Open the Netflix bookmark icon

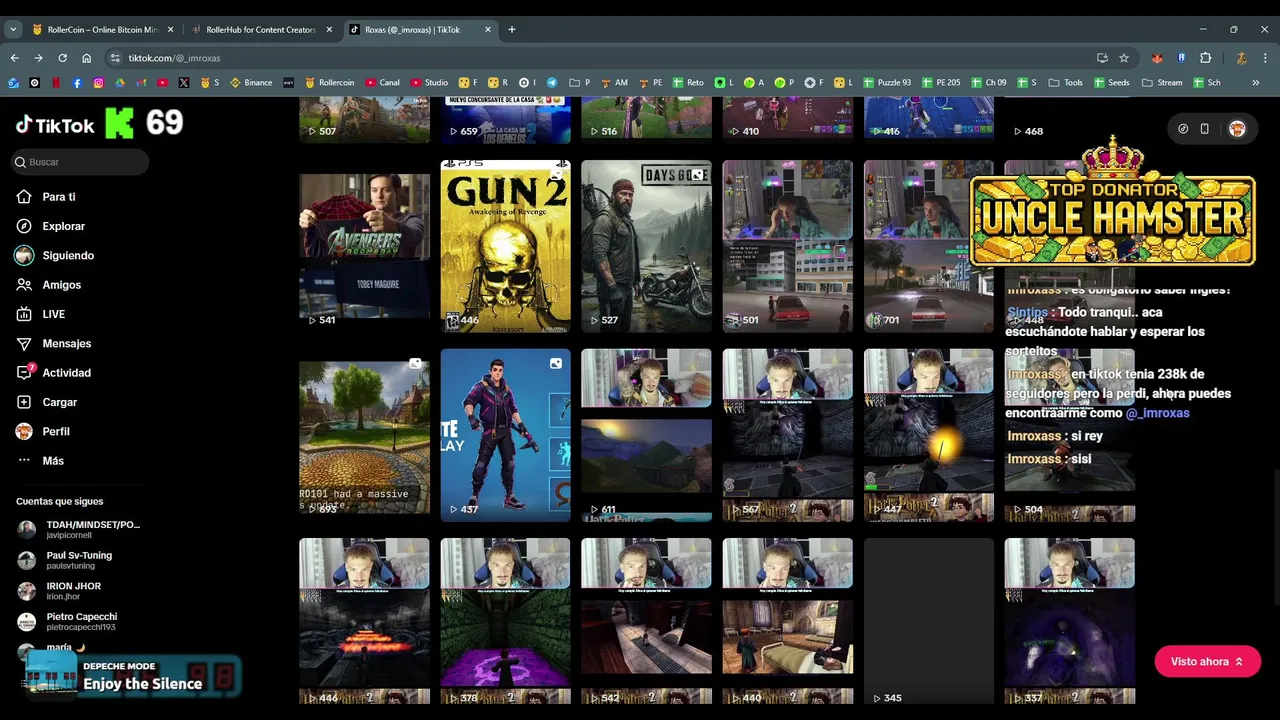pyautogui.click(x=56, y=83)
